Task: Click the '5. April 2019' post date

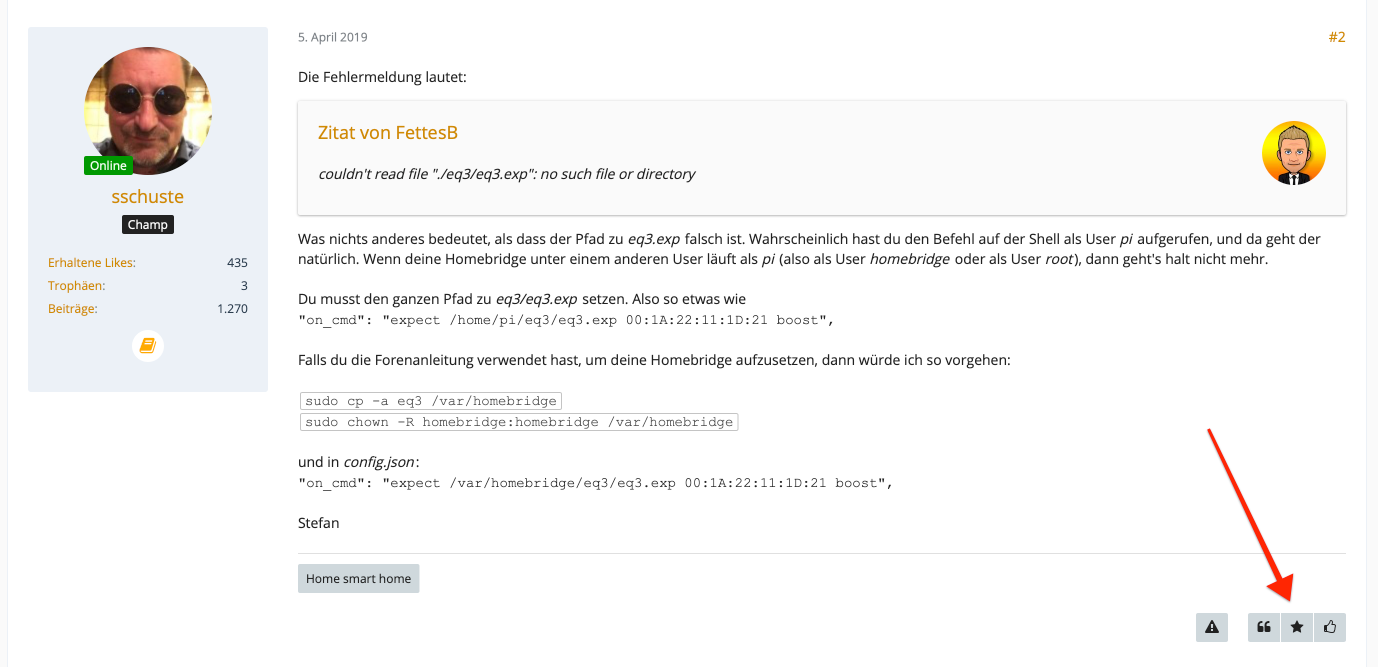Action: (x=333, y=37)
